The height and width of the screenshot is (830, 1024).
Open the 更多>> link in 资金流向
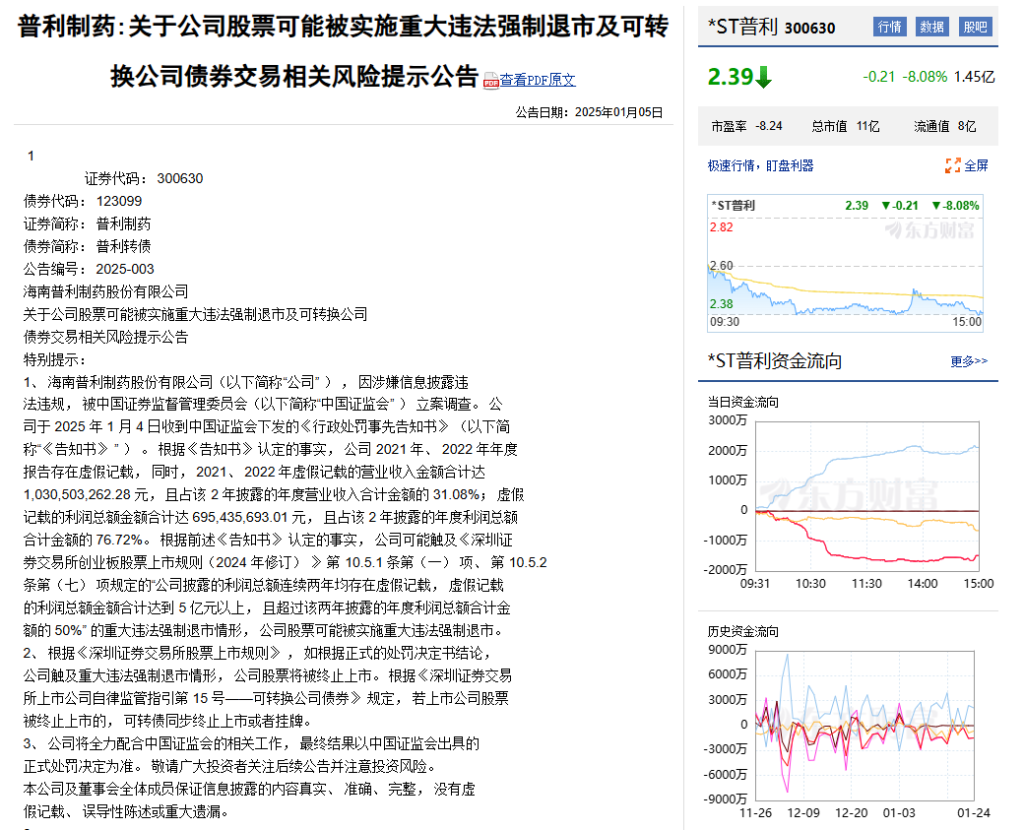tap(968, 361)
